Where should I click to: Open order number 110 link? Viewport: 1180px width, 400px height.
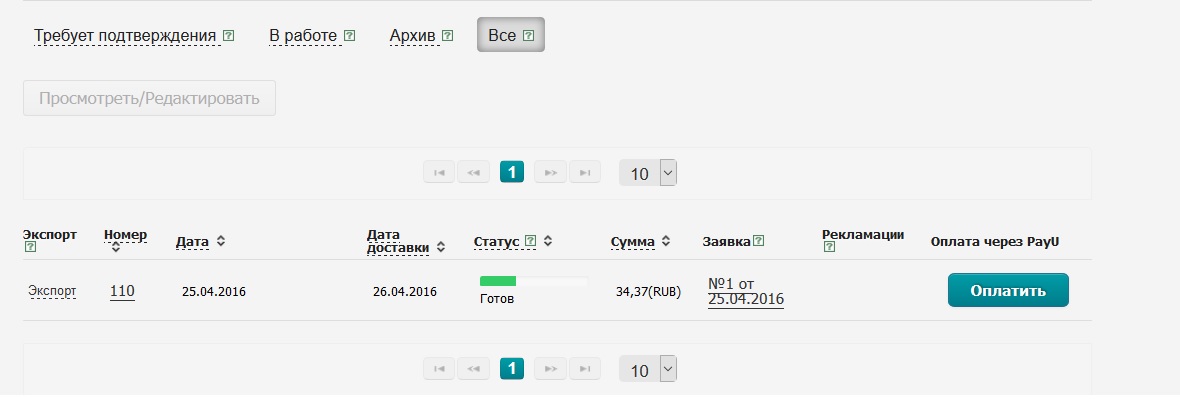tap(122, 291)
